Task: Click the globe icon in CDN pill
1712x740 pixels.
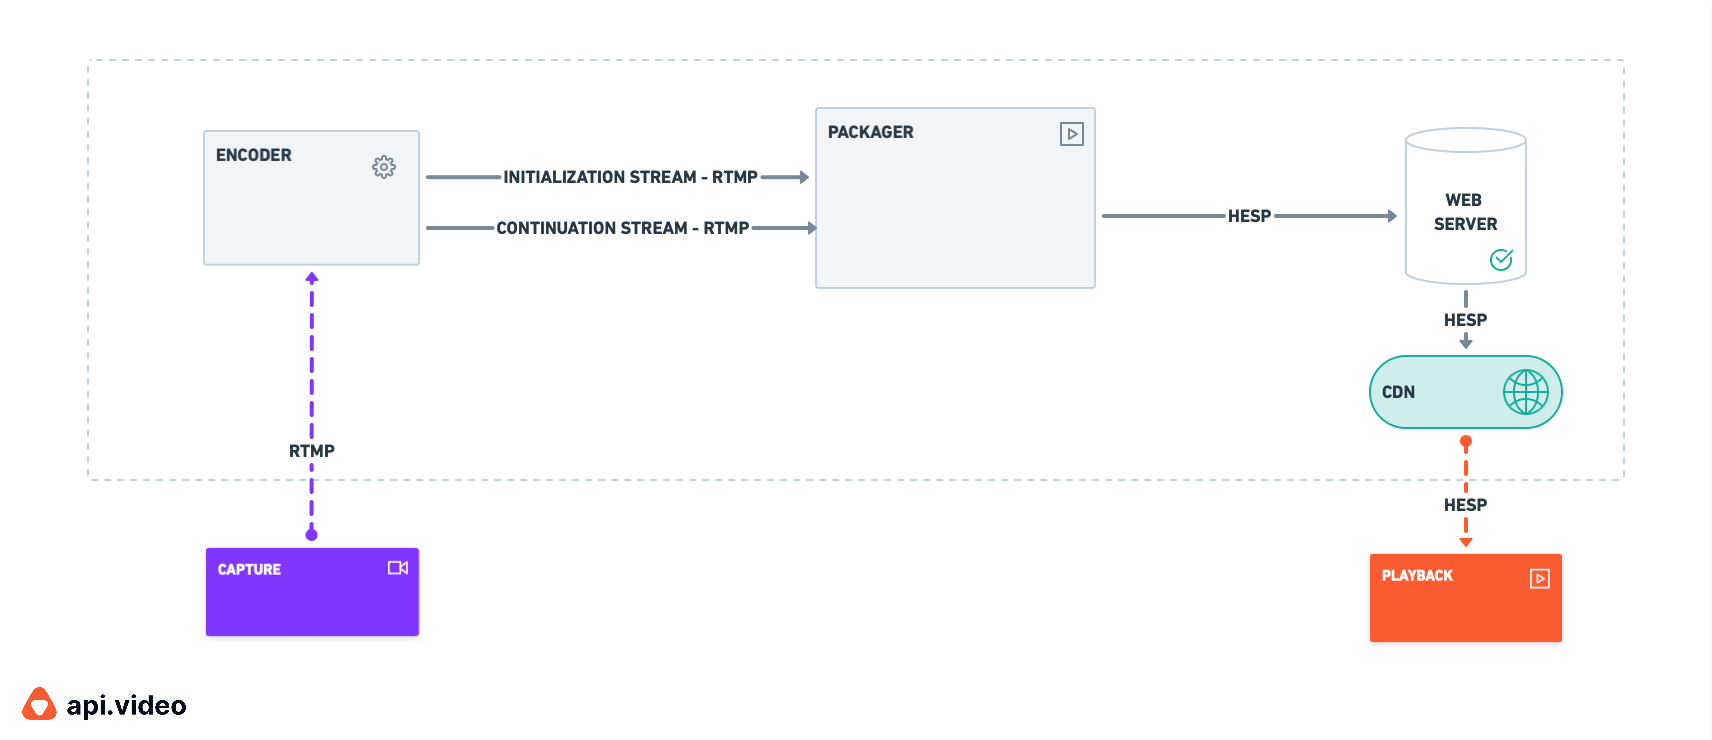Action: pos(1526,392)
